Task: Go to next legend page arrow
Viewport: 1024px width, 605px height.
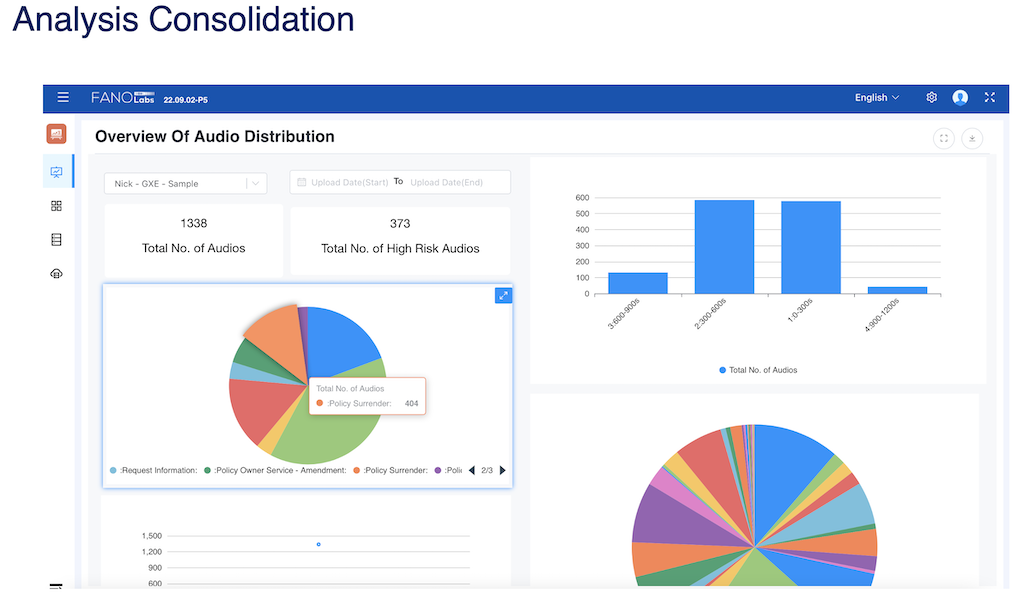Action: click(502, 470)
